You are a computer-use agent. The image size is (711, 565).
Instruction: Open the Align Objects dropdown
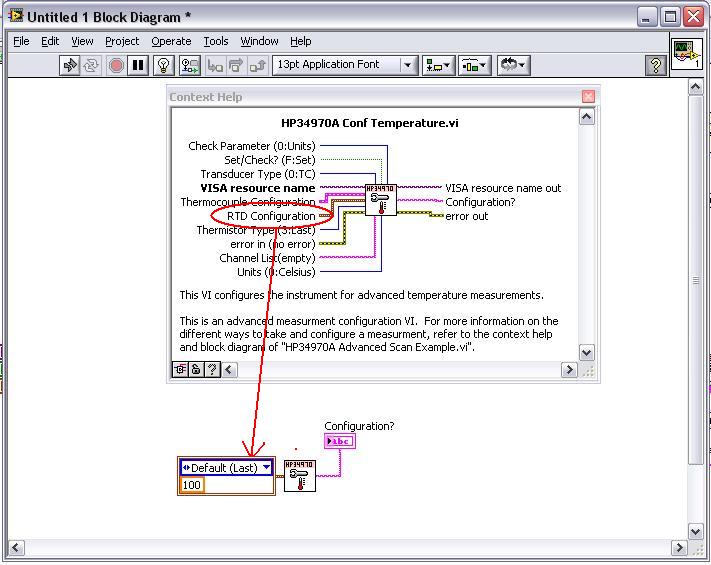click(x=438, y=65)
